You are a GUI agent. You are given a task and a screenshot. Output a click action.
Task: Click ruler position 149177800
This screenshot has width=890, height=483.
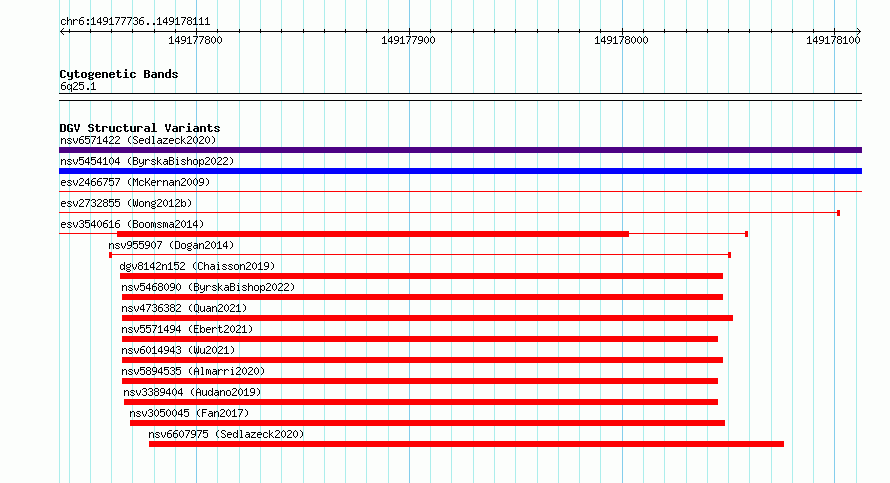[195, 40]
